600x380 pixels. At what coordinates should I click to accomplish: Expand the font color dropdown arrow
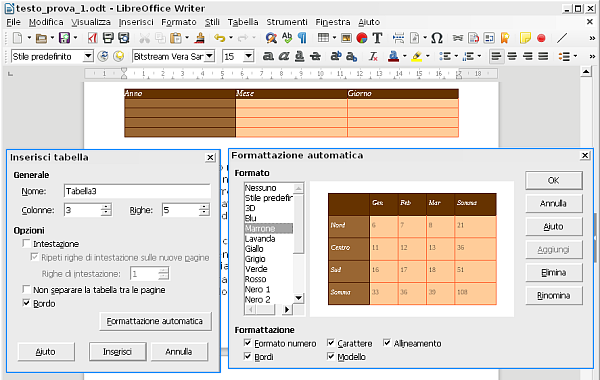(404, 57)
